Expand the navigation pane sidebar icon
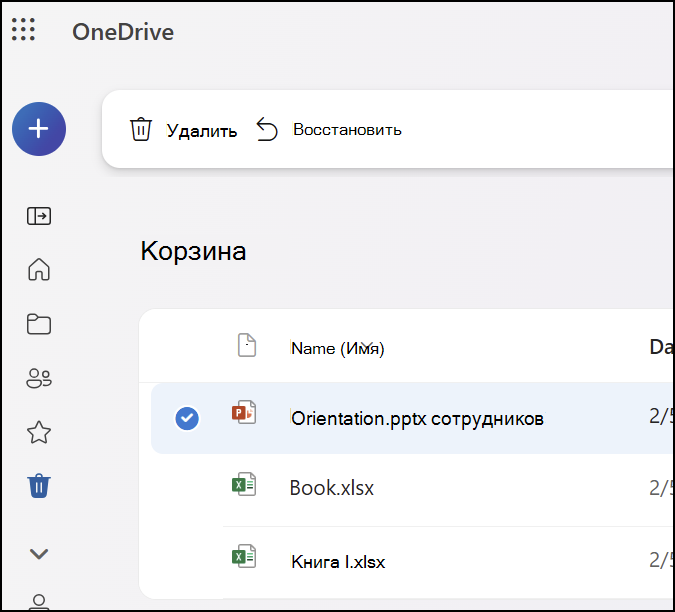This screenshot has width=675, height=612. tap(39, 216)
